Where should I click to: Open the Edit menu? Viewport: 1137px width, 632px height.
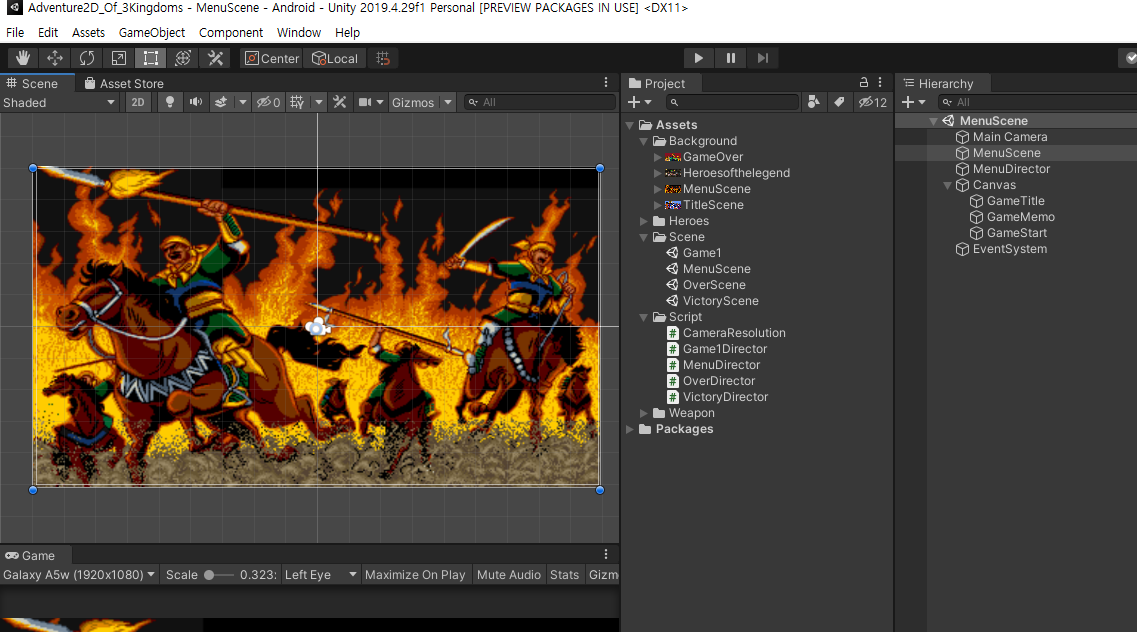click(x=48, y=33)
